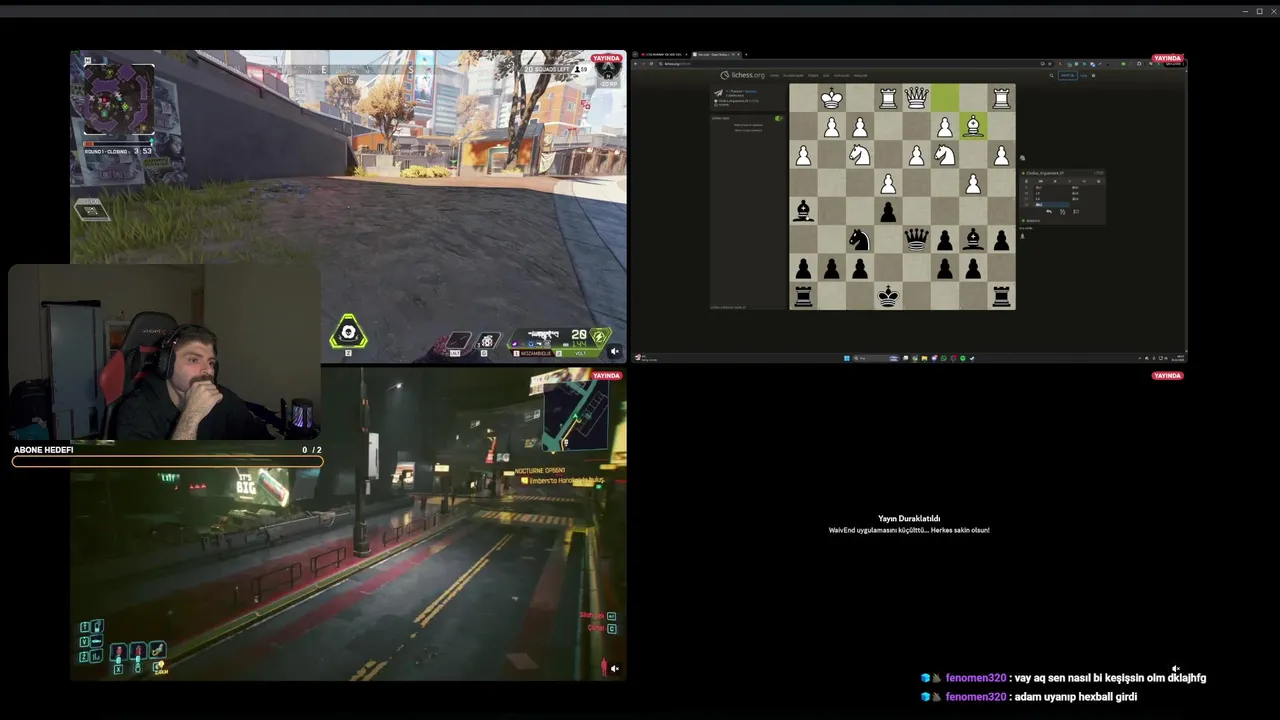1280x720 pixels.
Task: Open the WhatsApp icon in the streamed taskbar
Action: point(944,358)
